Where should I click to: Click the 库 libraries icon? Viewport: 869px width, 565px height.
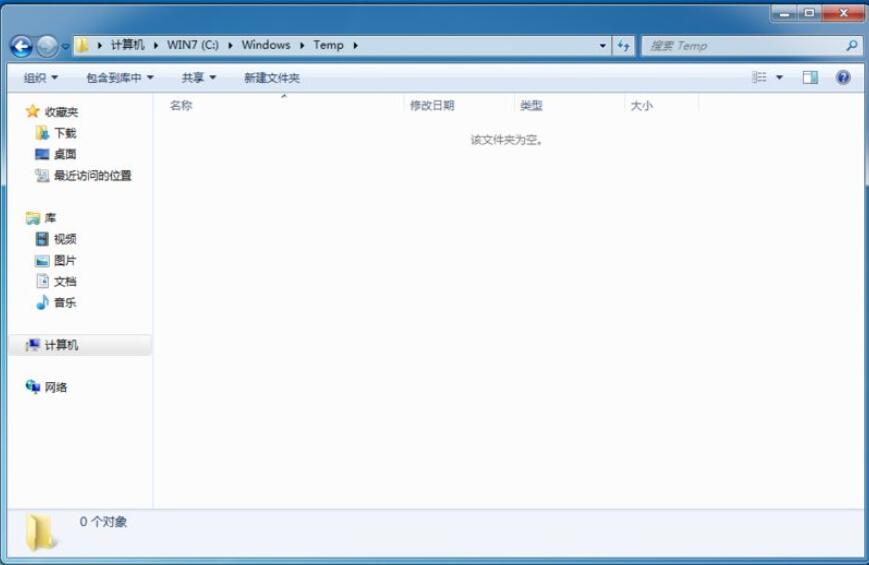click(33, 218)
